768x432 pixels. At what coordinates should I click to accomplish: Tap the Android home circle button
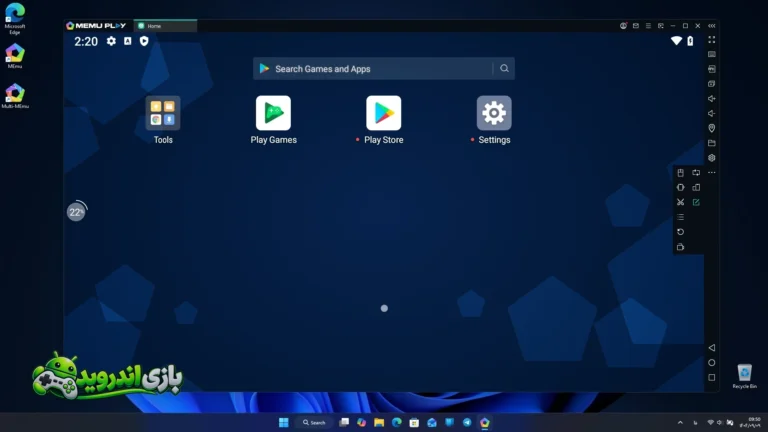tap(712, 362)
